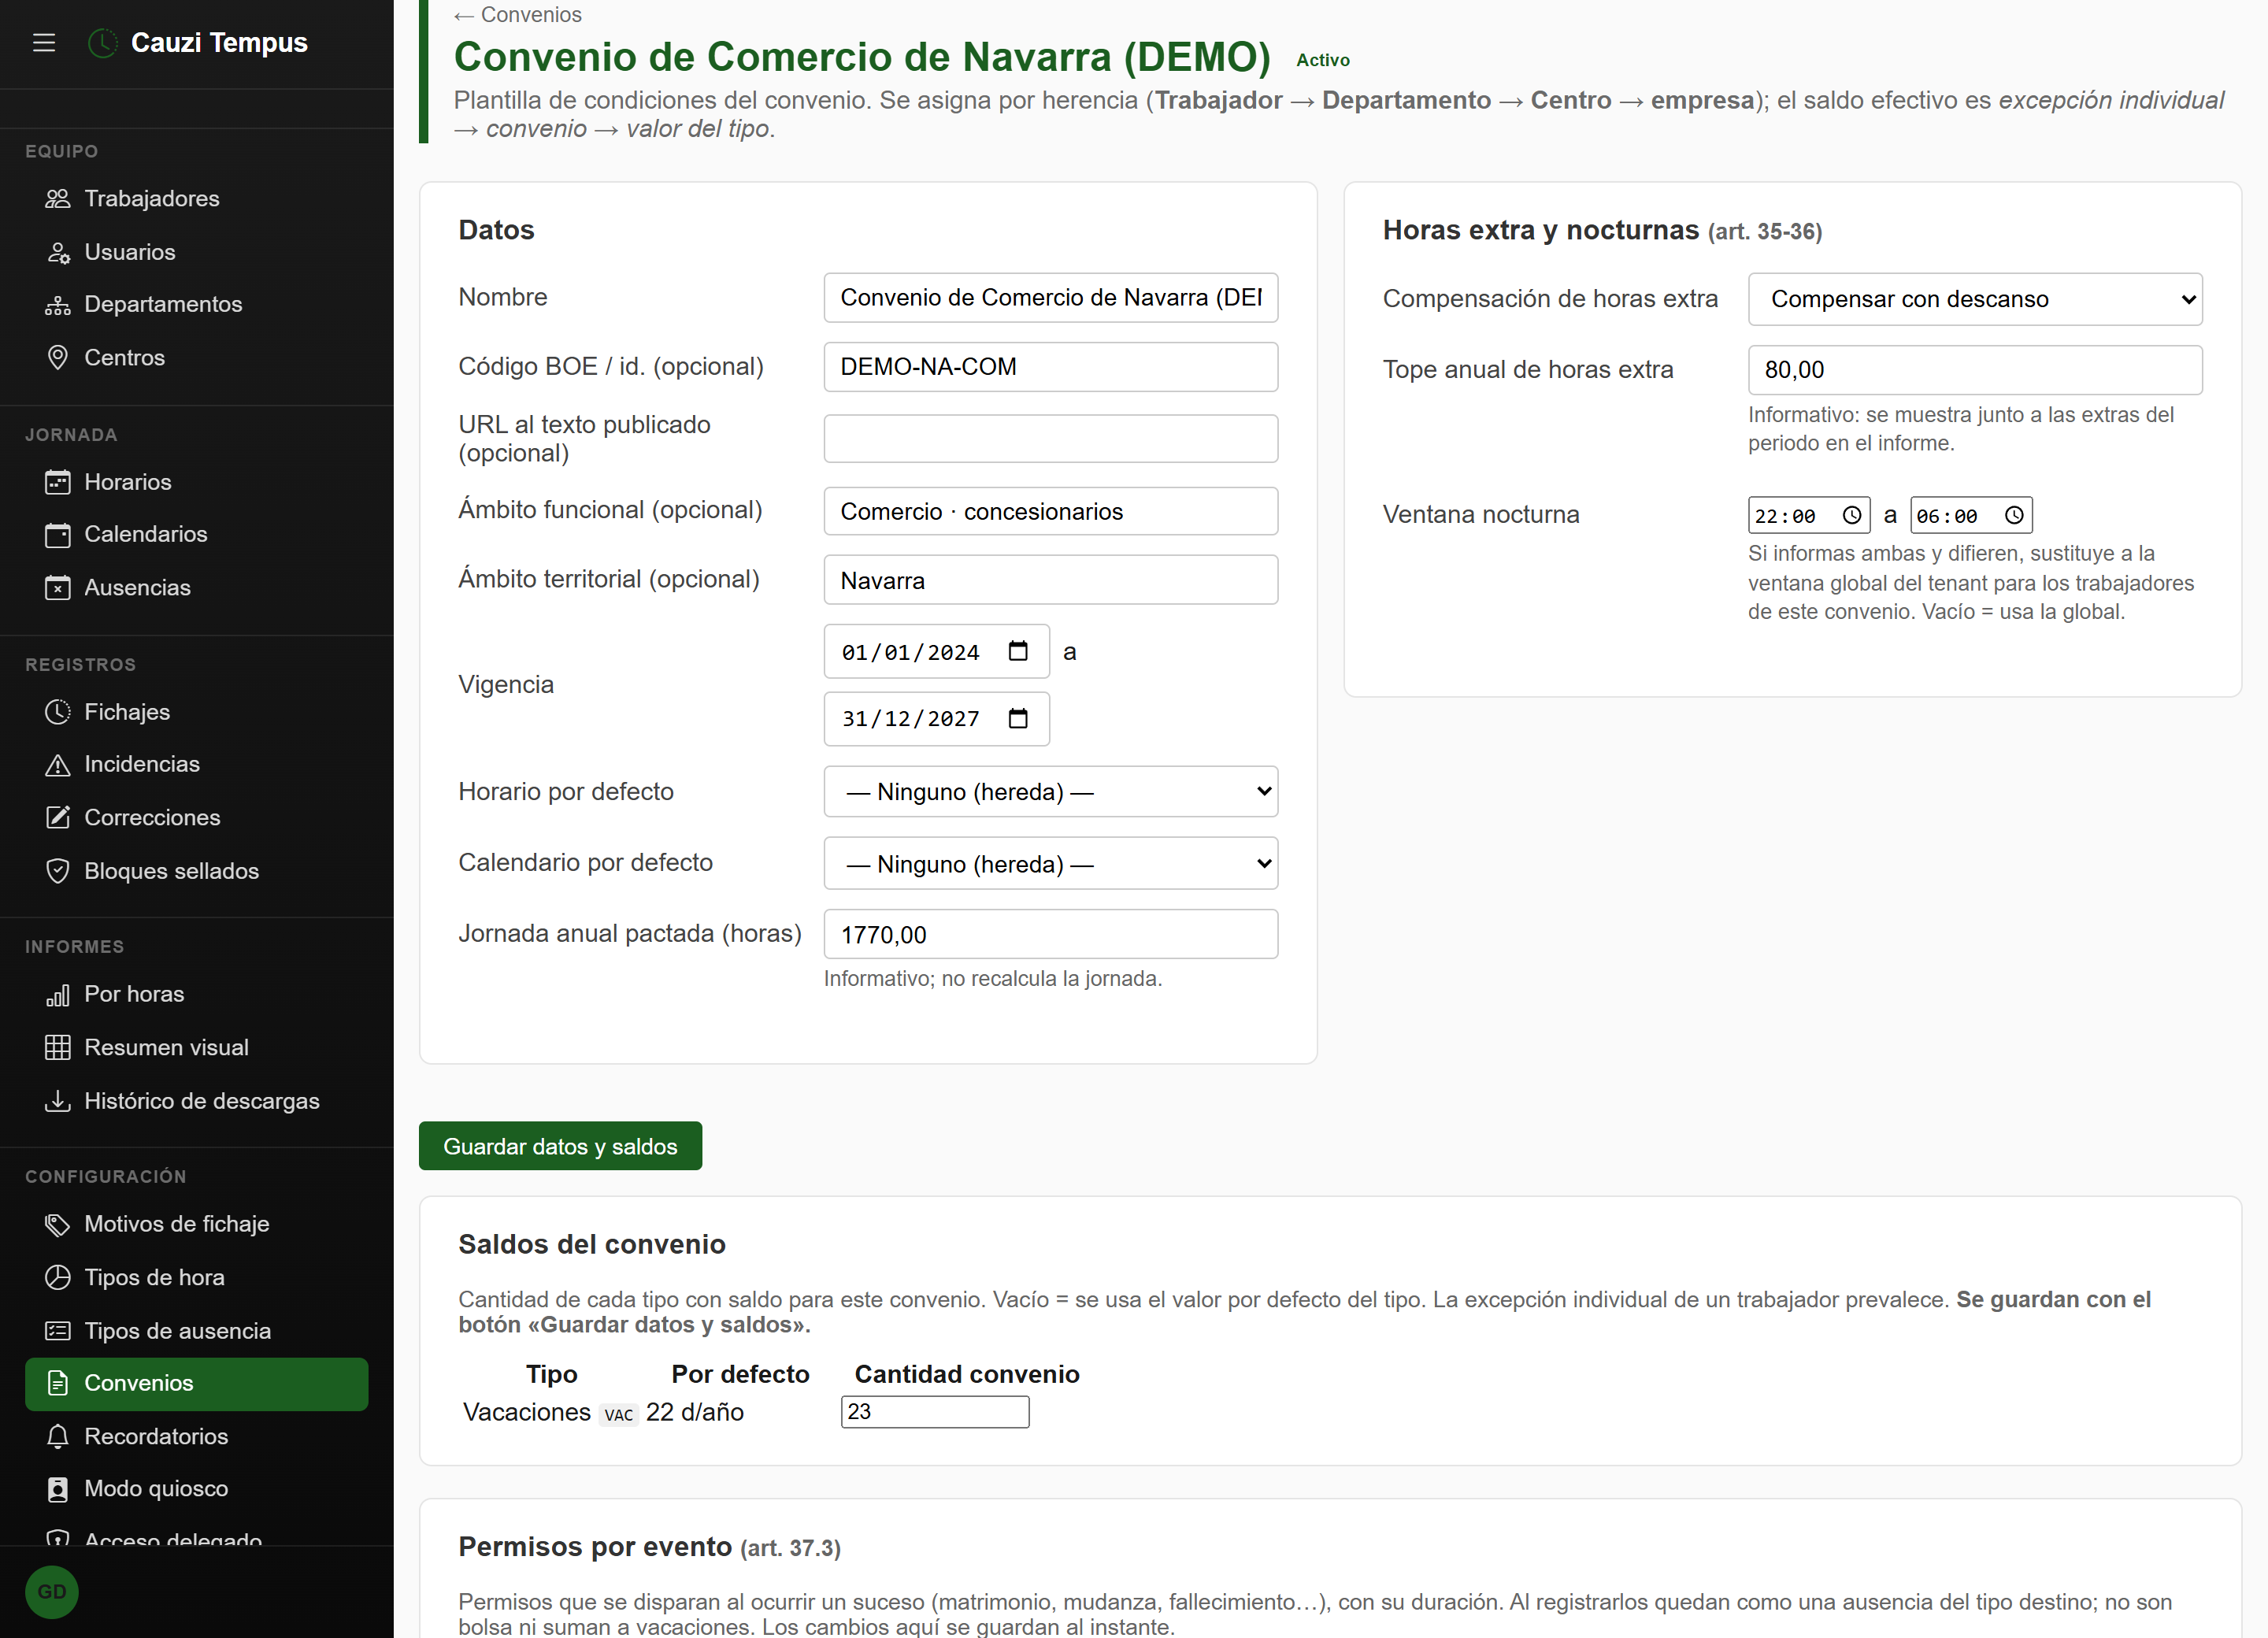Image resolution: width=2268 pixels, height=1638 pixels.
Task: Go back via the Convenios breadcrumb link
Action: 517,14
